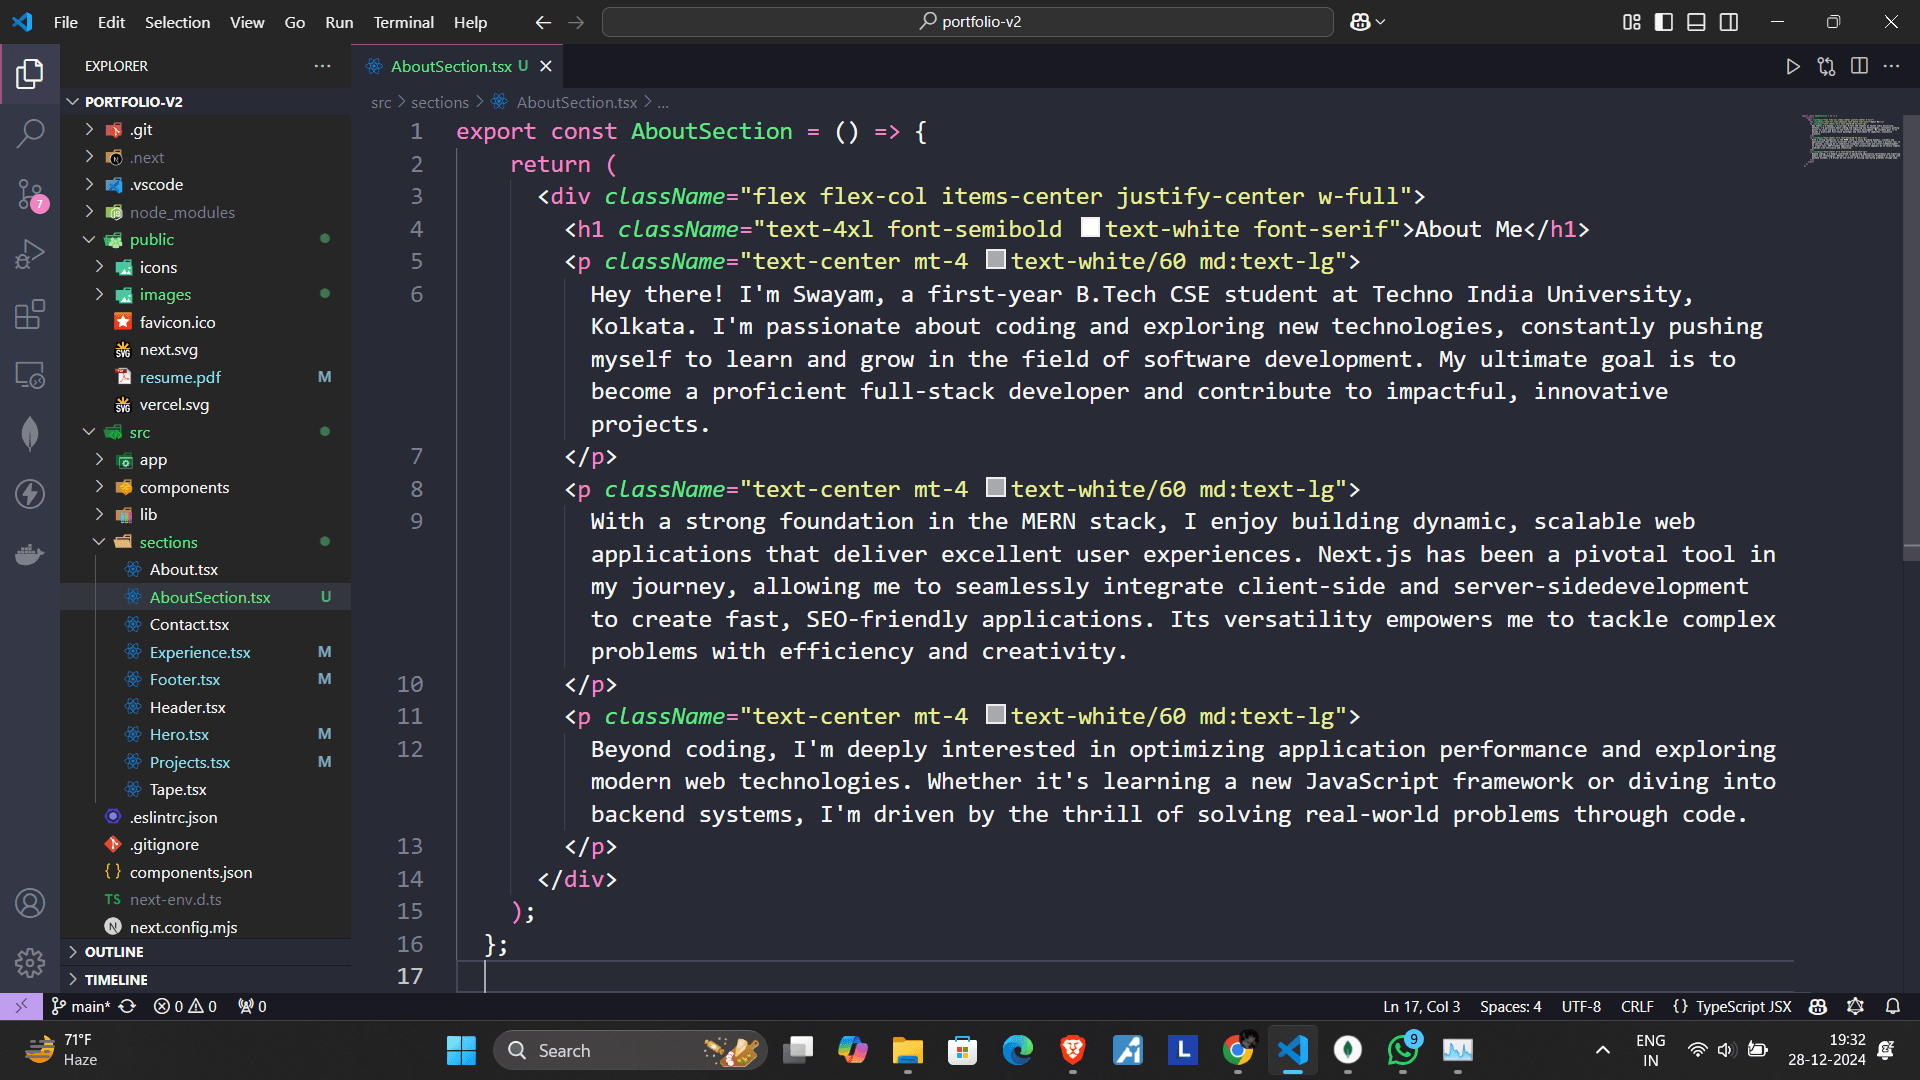Open the Explorer view in activity bar

click(x=30, y=73)
